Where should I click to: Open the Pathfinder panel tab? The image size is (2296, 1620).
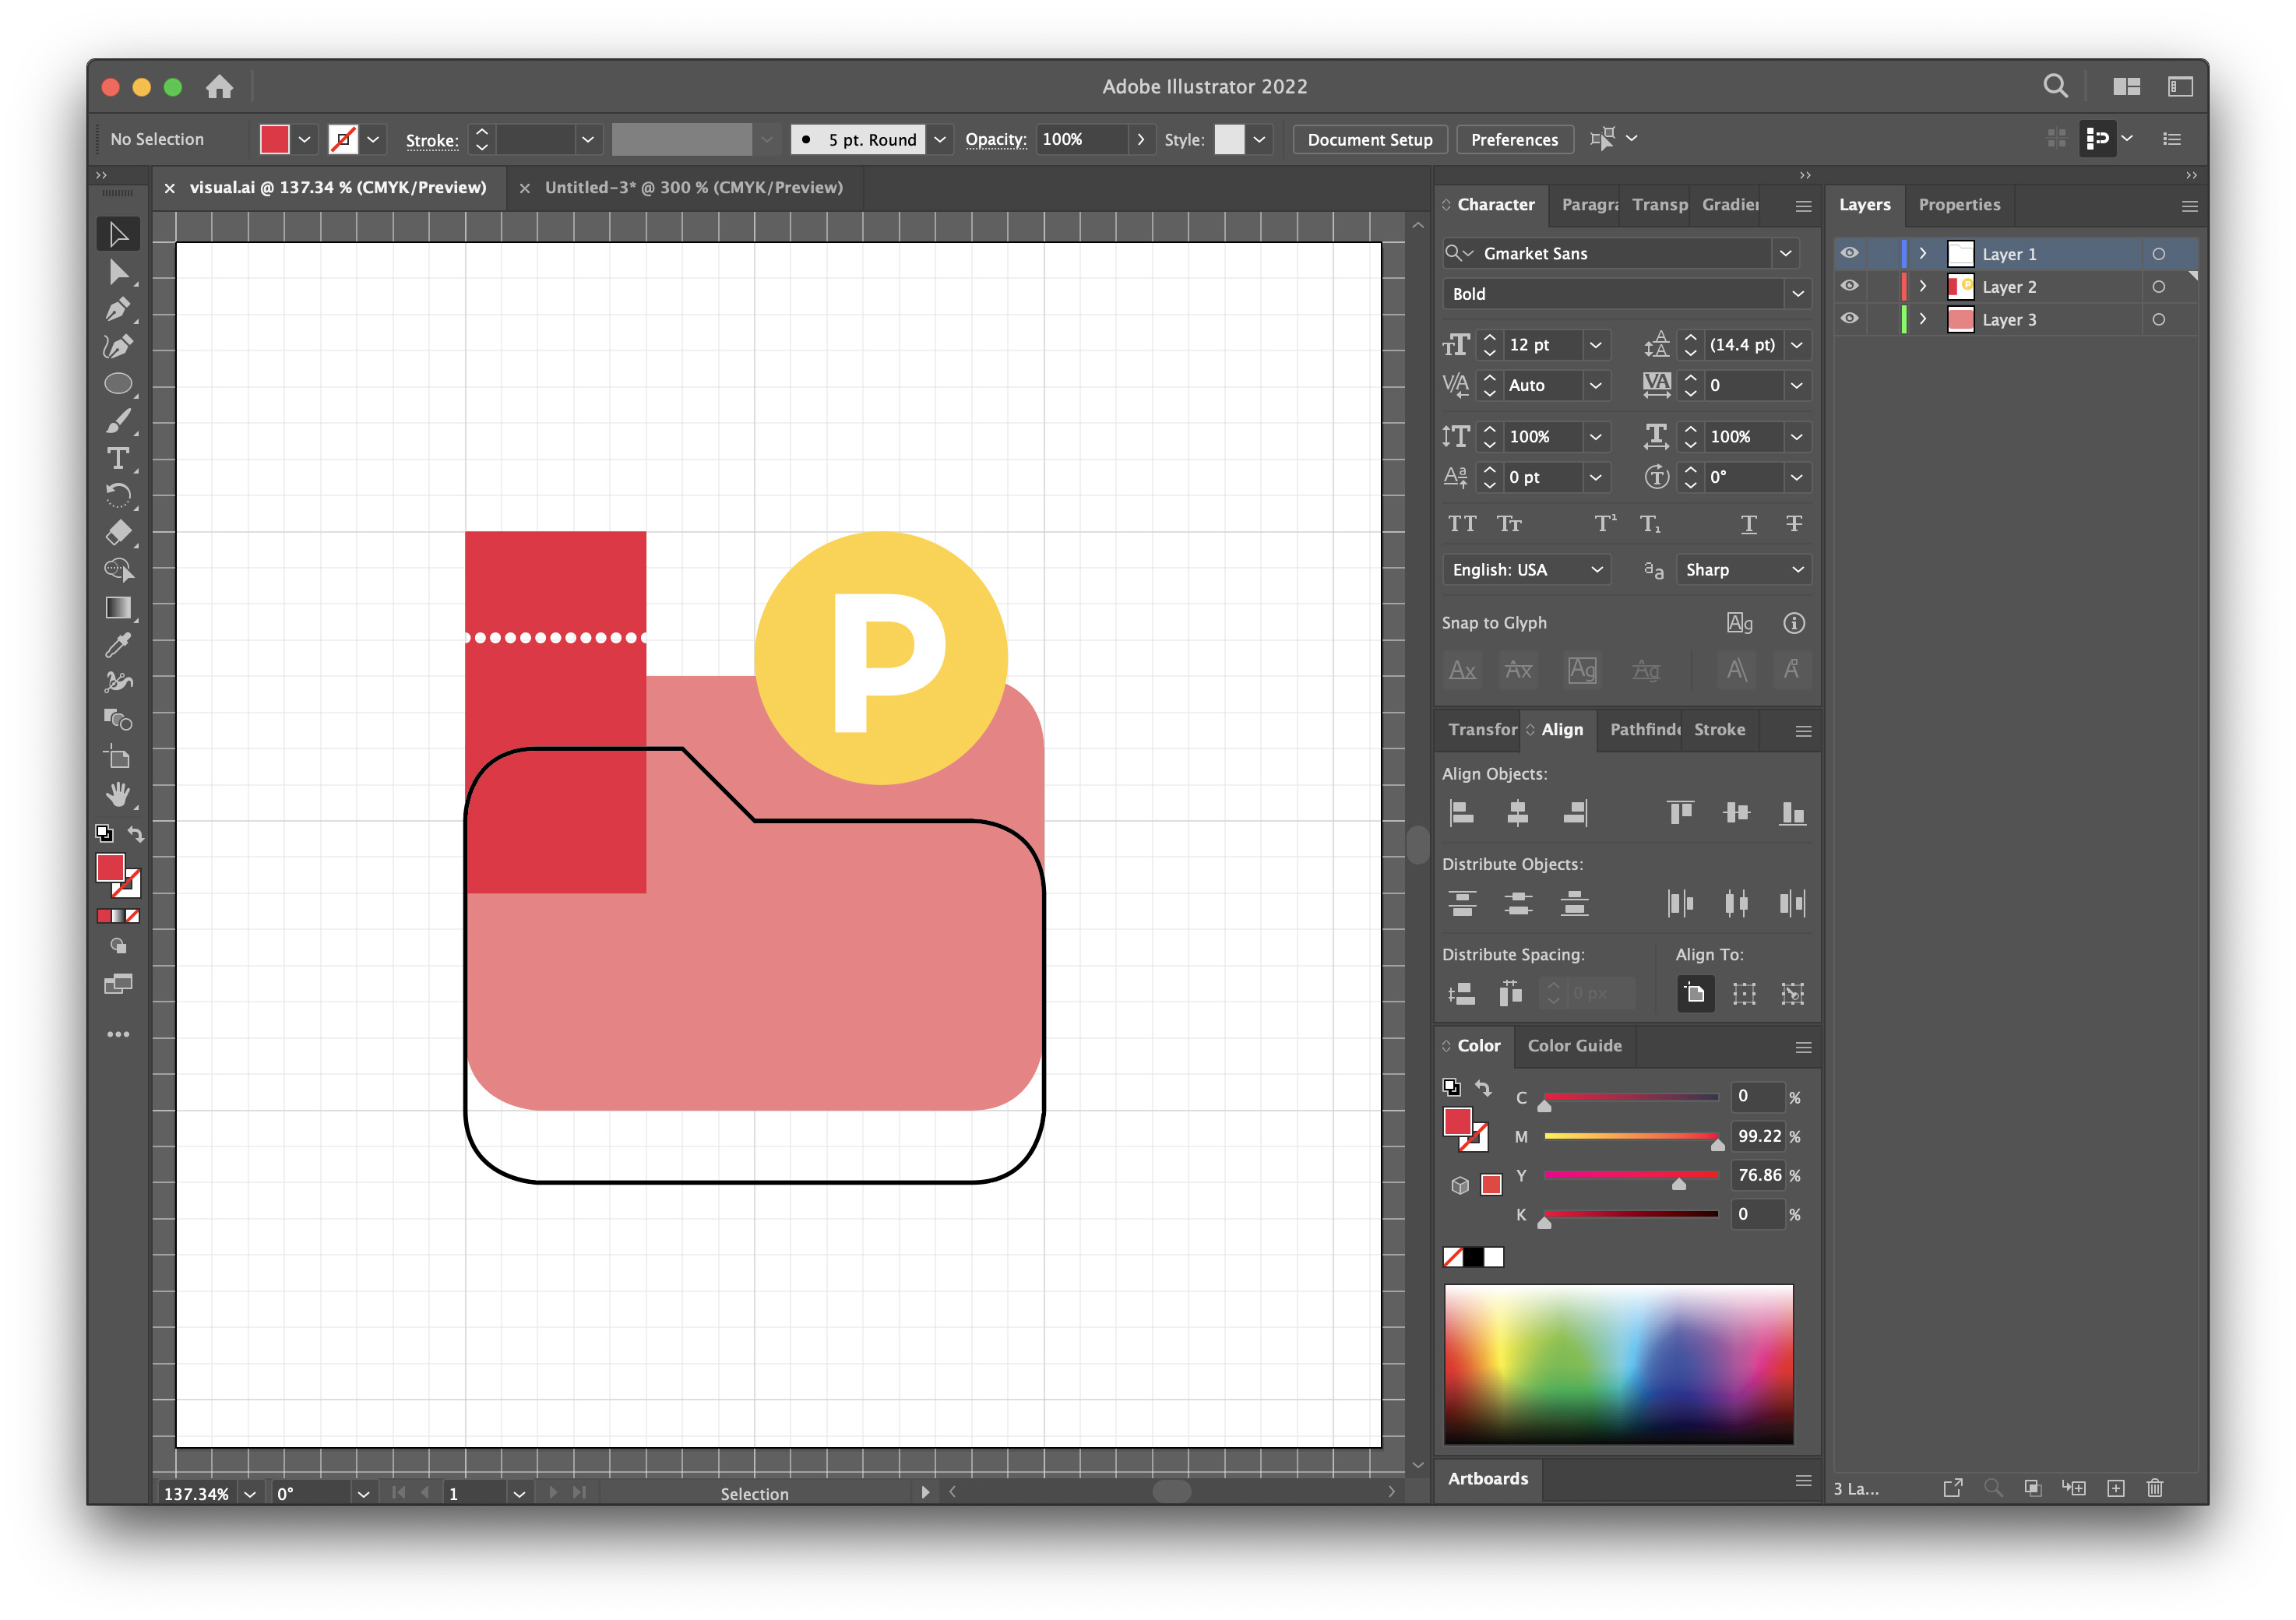(x=1644, y=730)
